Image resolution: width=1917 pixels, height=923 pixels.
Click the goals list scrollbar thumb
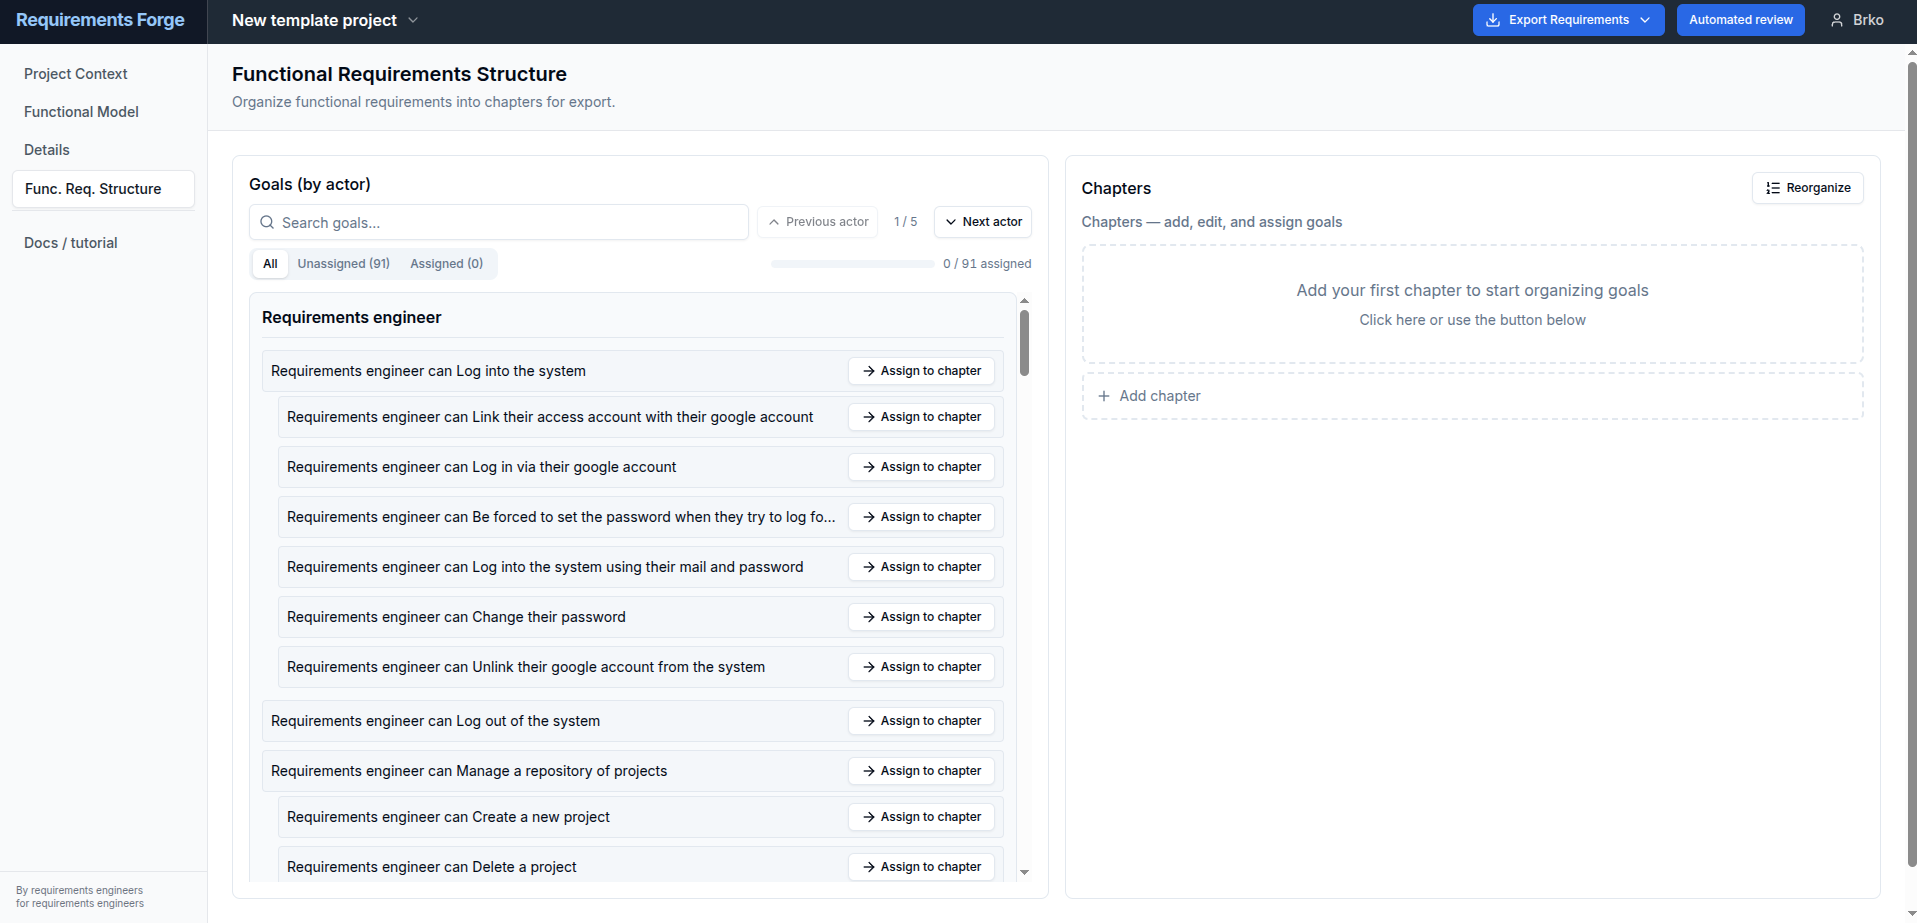click(x=1024, y=343)
